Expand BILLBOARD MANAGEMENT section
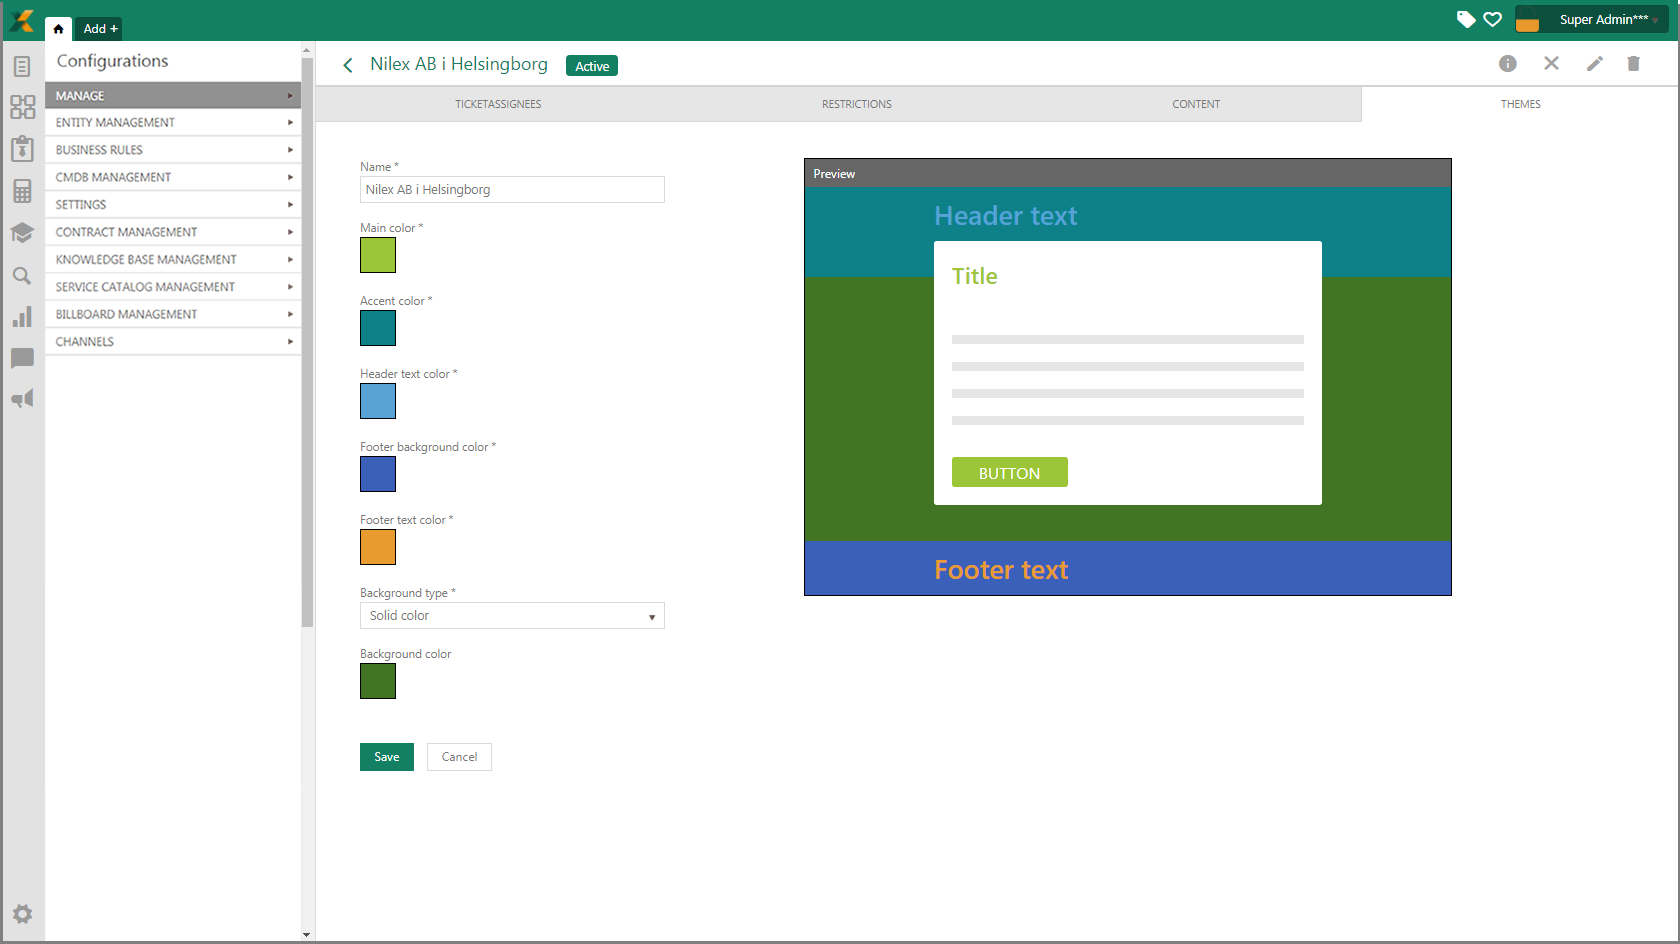The image size is (1680, 944). [x=173, y=314]
